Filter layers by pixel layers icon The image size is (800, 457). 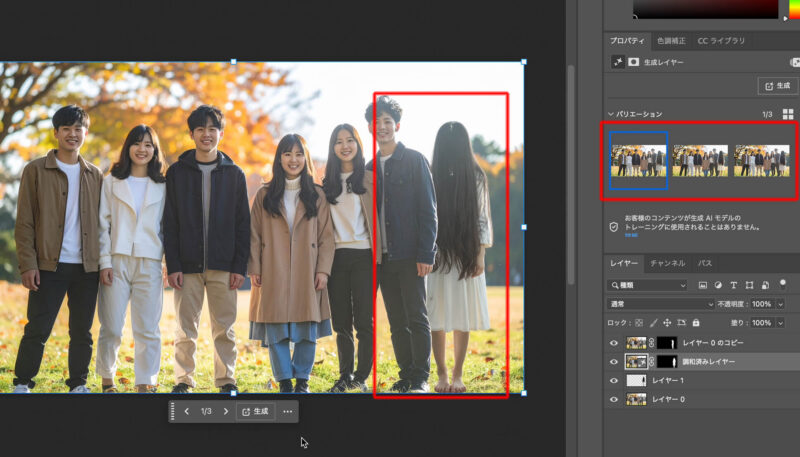point(703,285)
